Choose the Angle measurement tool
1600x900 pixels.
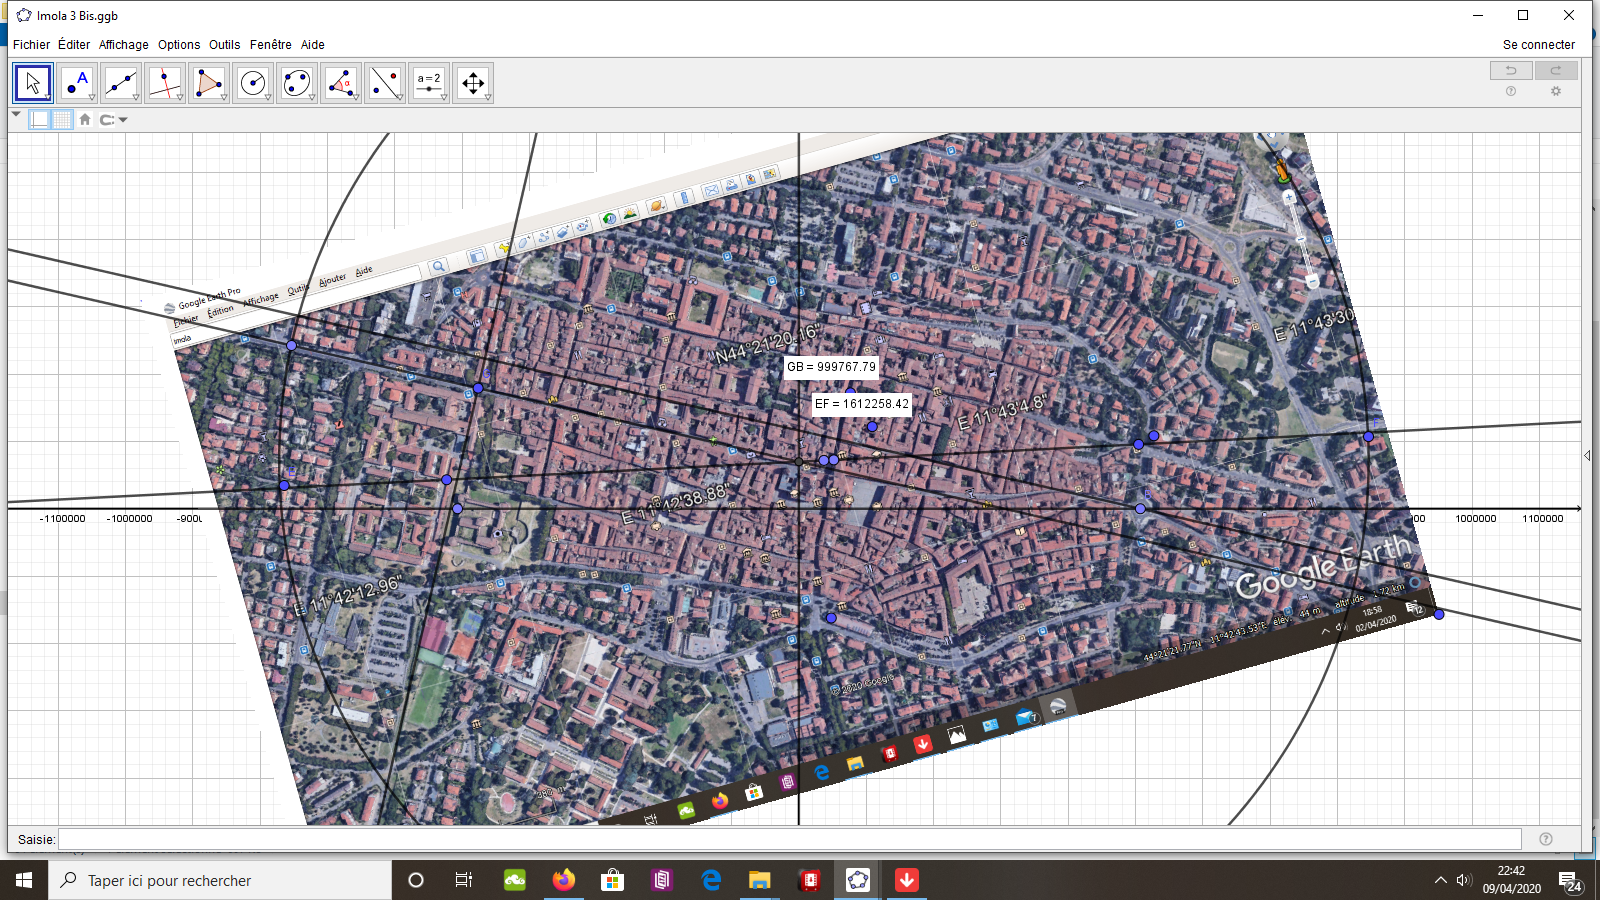(x=341, y=83)
